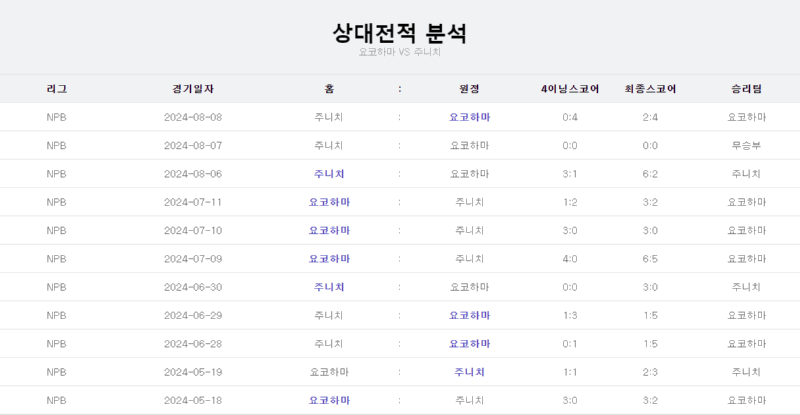Click winner 주니치 in 2024-08-06 row

click(746, 174)
